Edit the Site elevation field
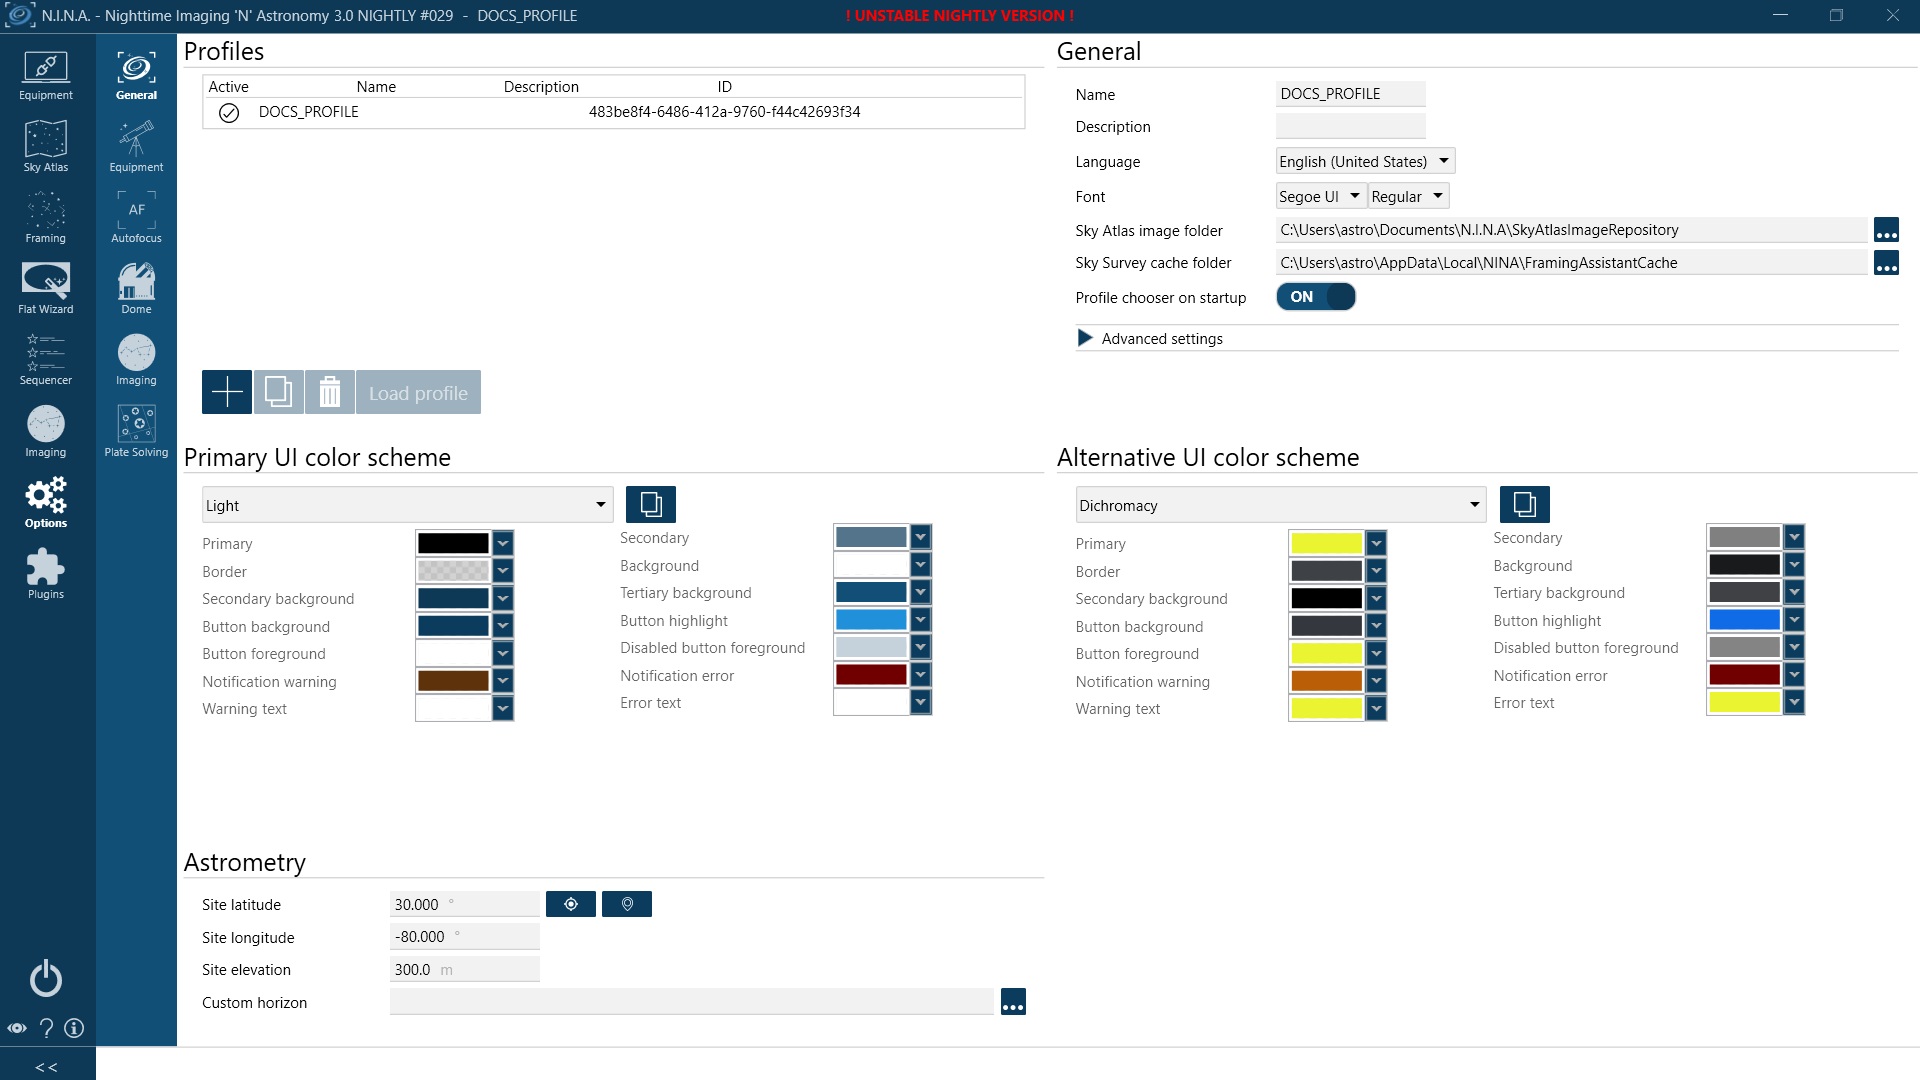The height and width of the screenshot is (1080, 1920). (464, 969)
